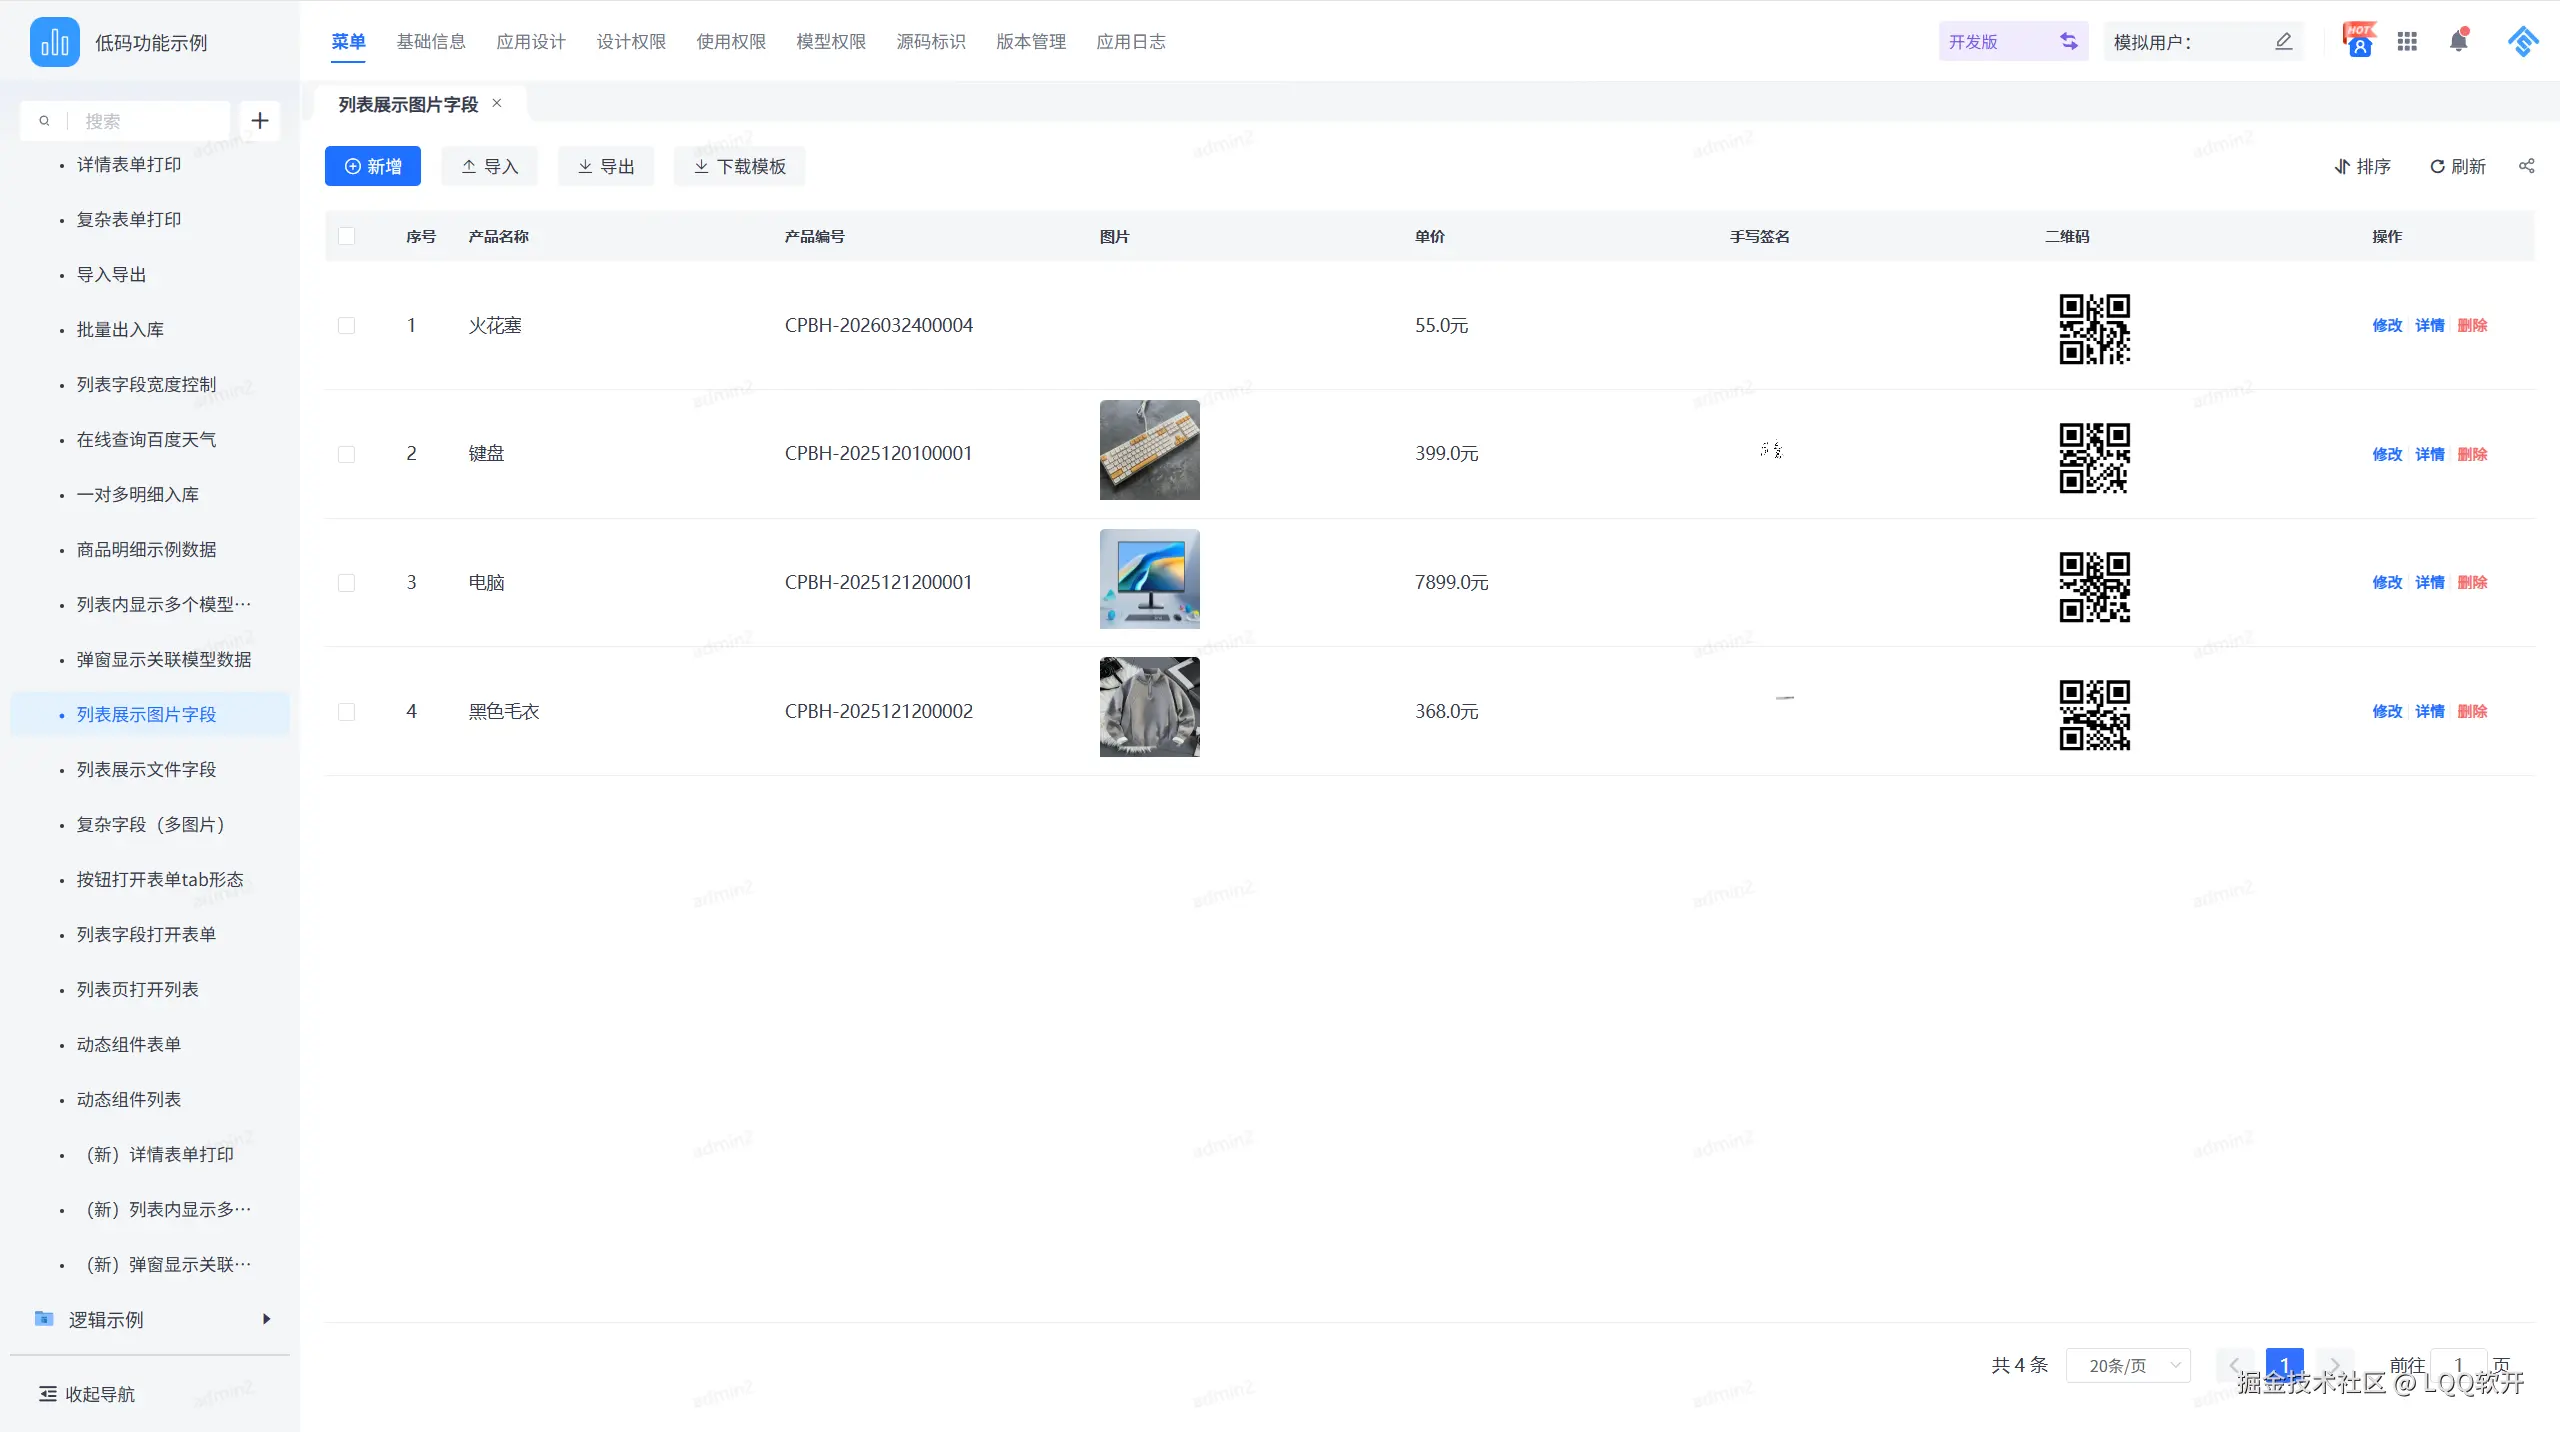Select the checkbox for 黑色毛衣 row
The height and width of the screenshot is (1432, 2560).
(346, 712)
